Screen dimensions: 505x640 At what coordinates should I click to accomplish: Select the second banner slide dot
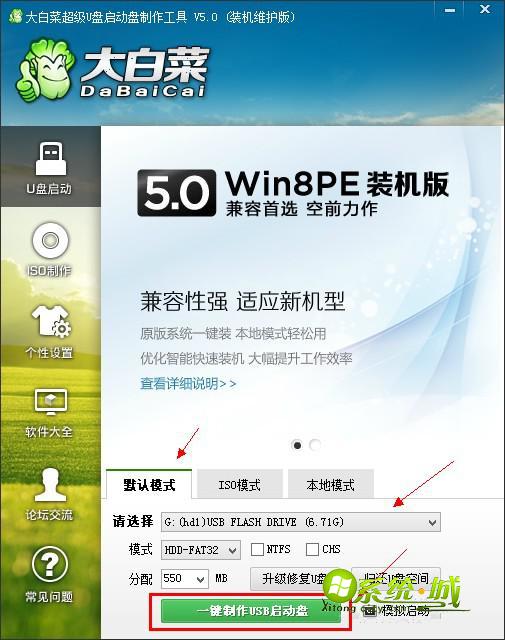point(315,445)
